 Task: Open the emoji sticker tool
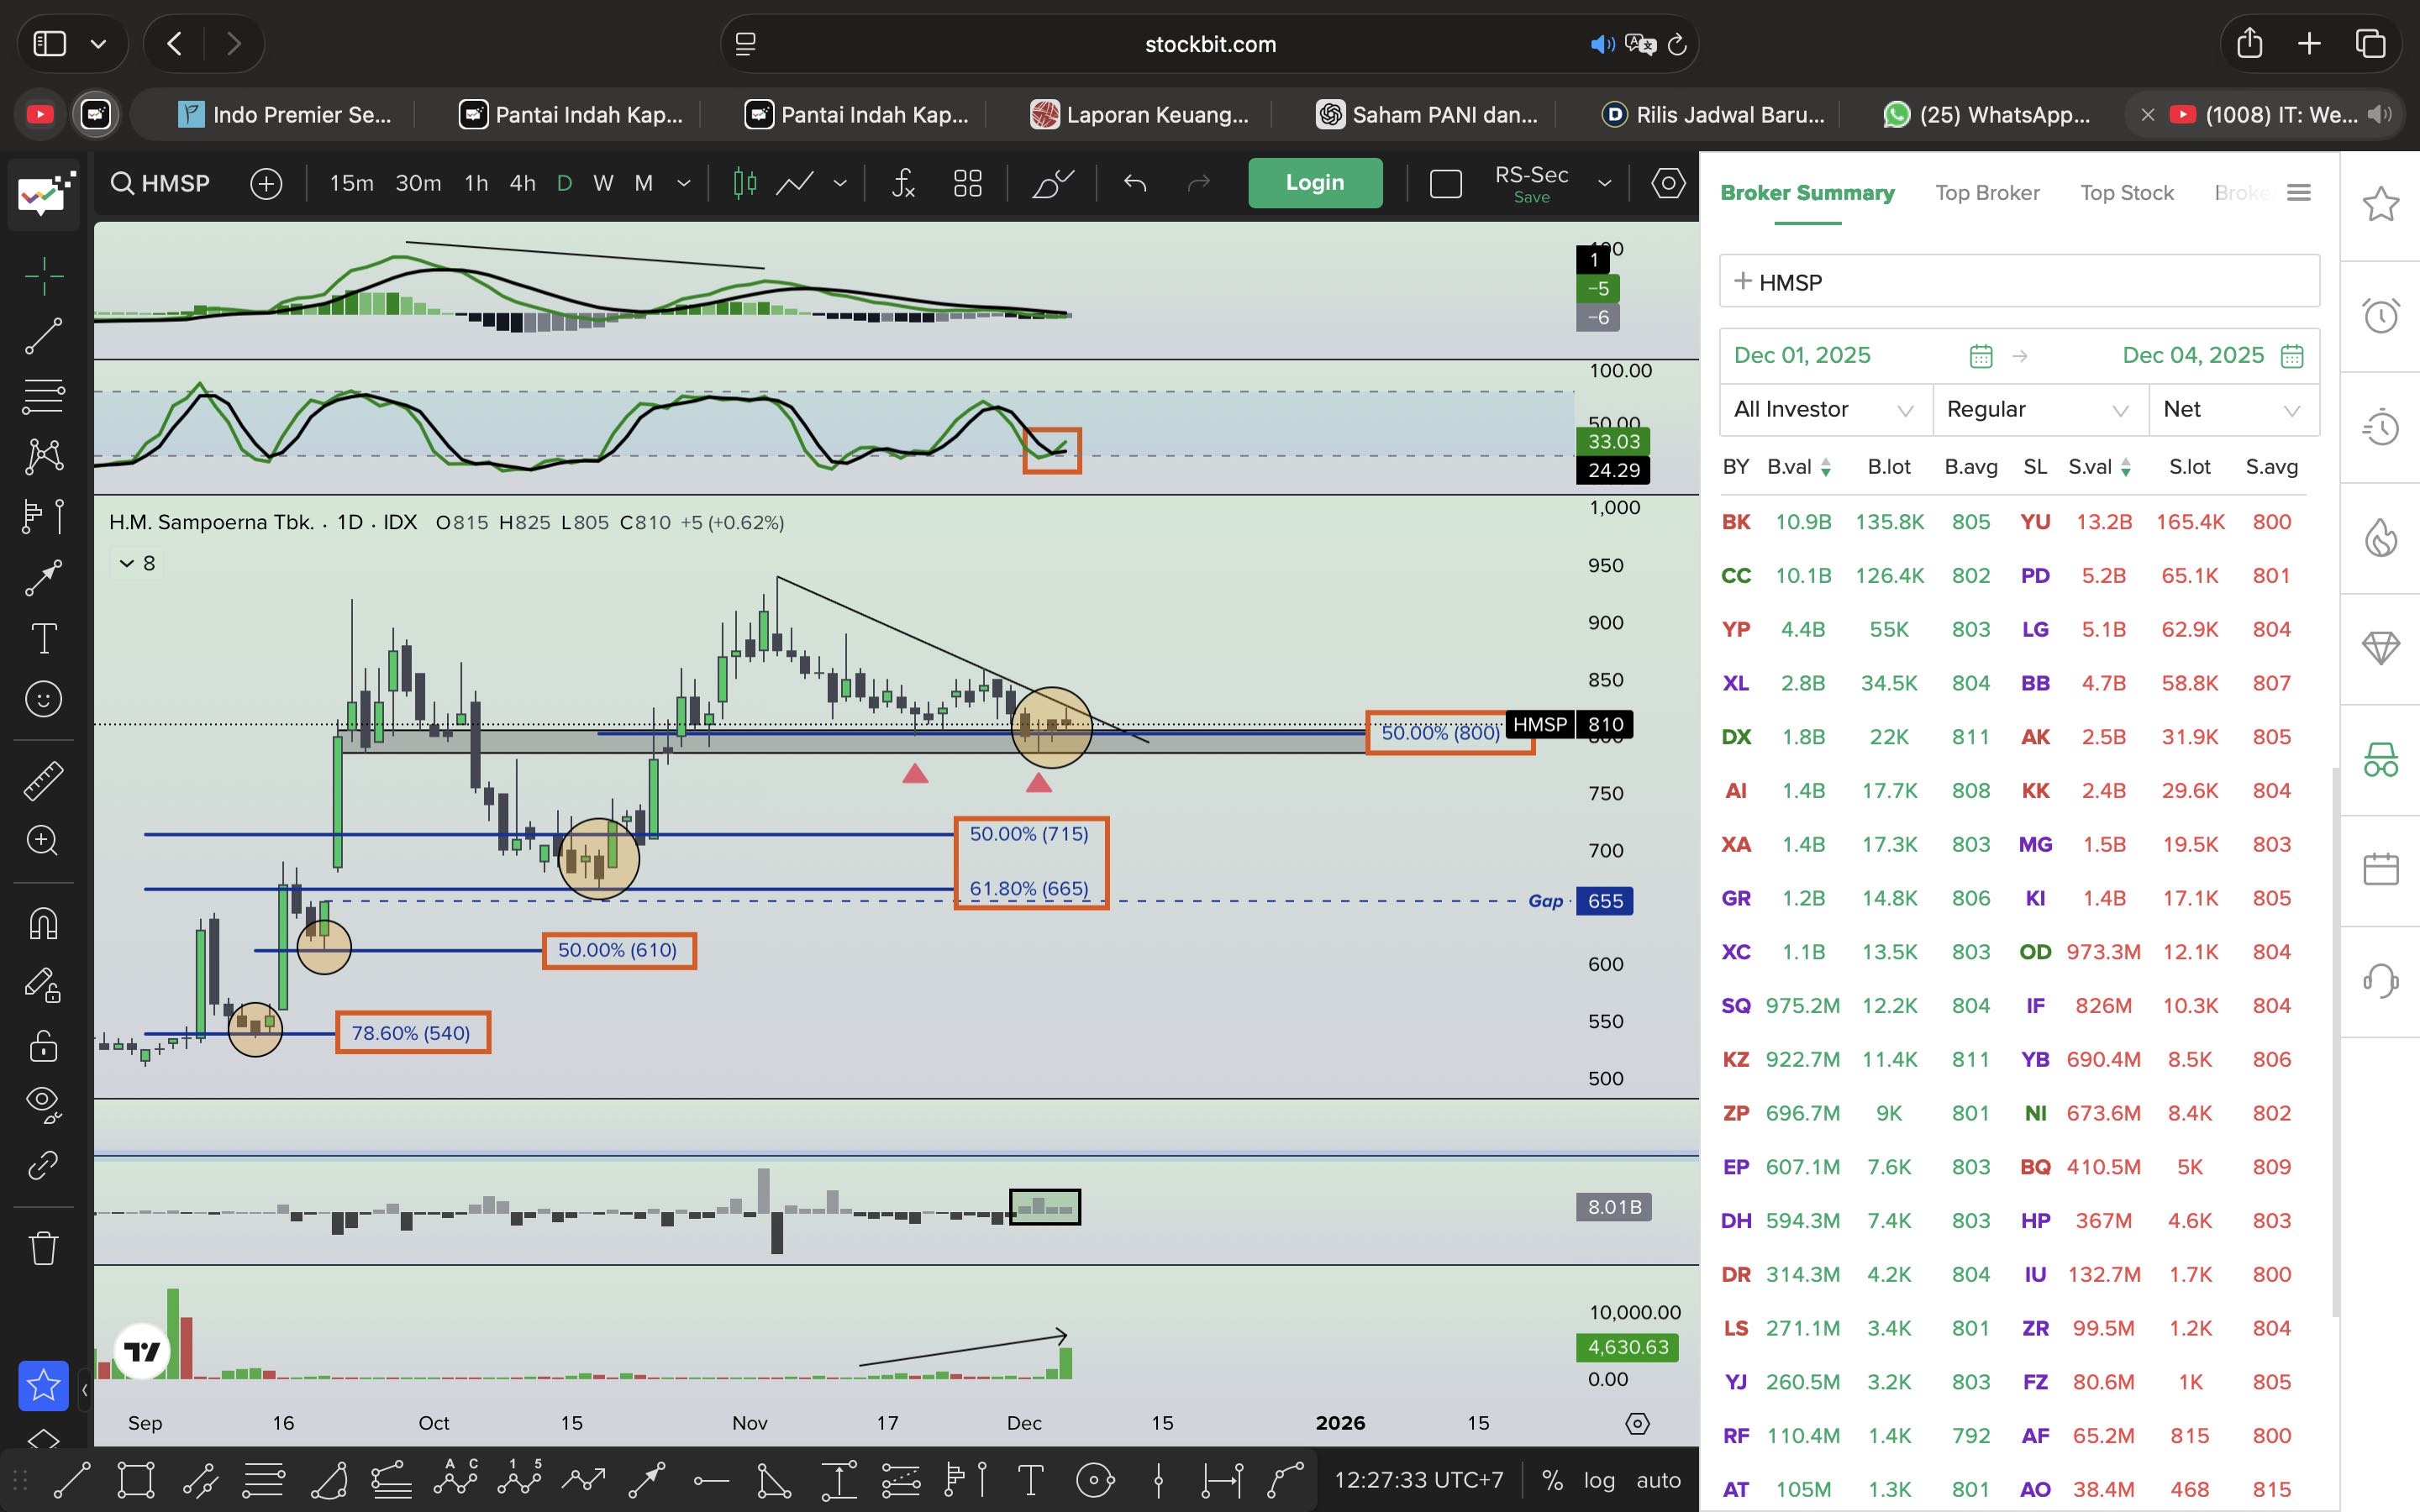pos(43,699)
